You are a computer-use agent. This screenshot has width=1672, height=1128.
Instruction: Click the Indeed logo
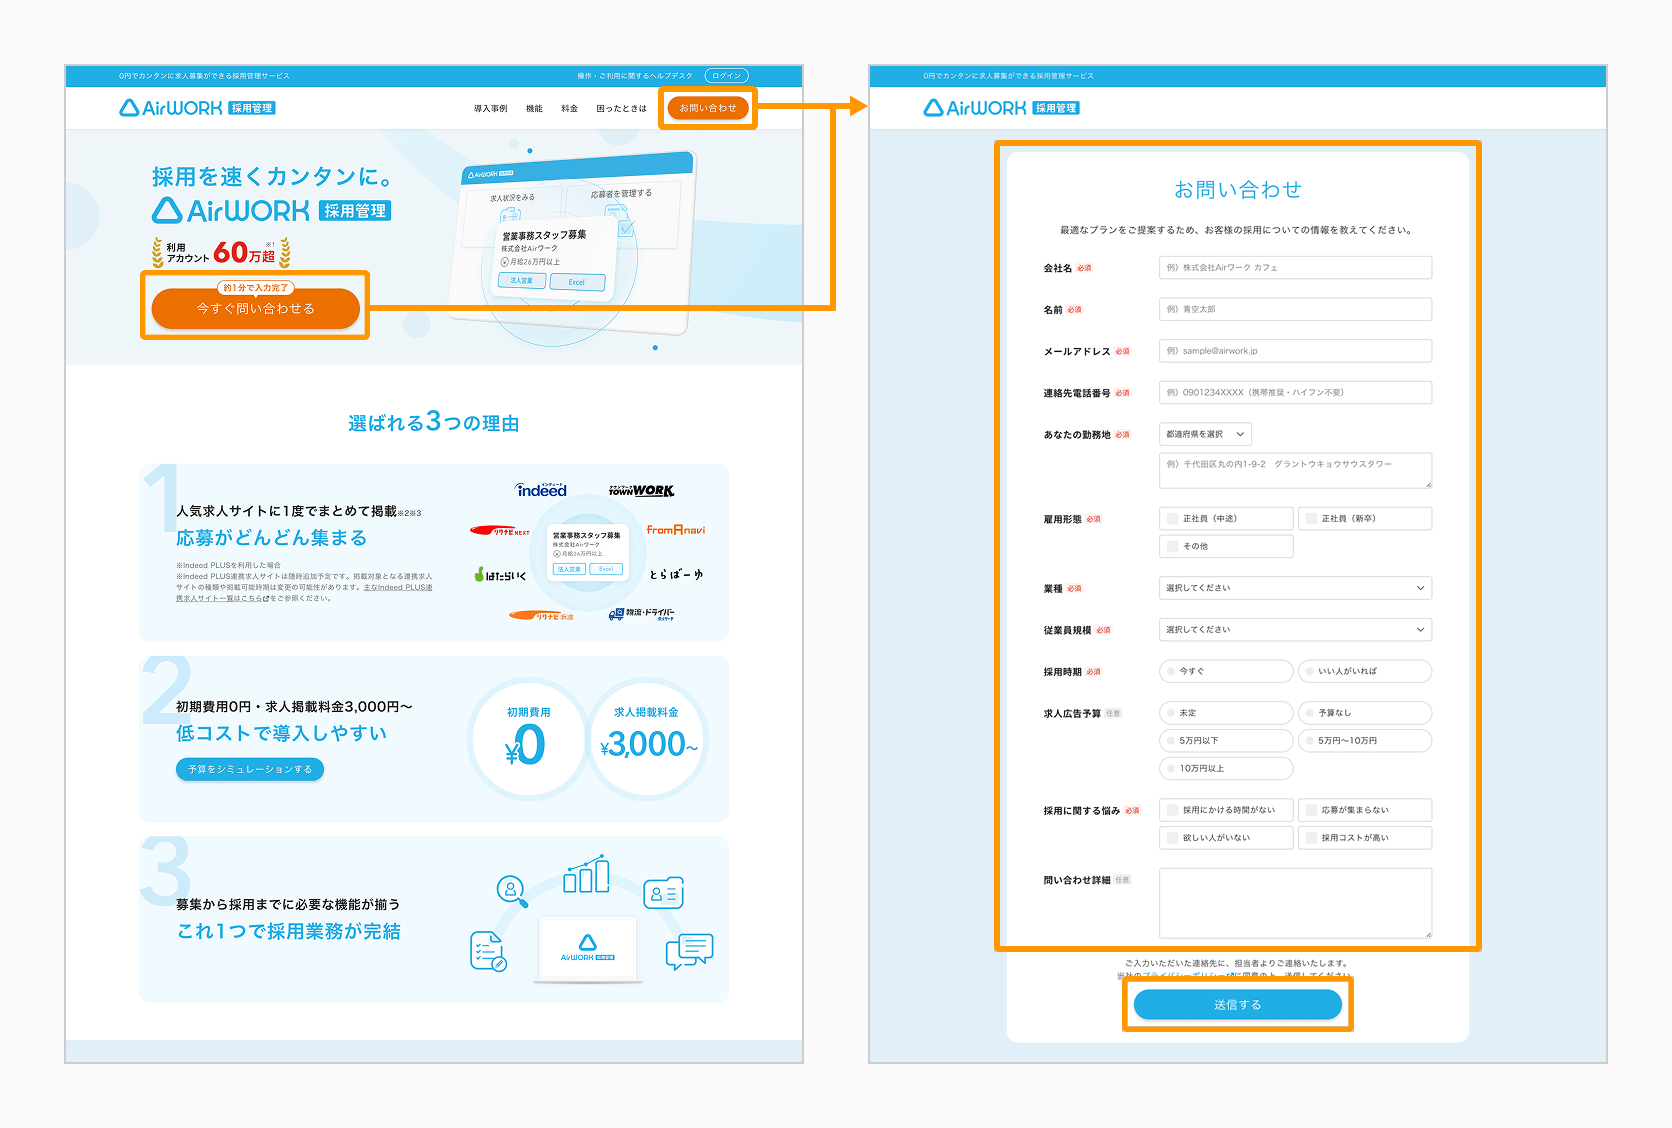(x=541, y=490)
